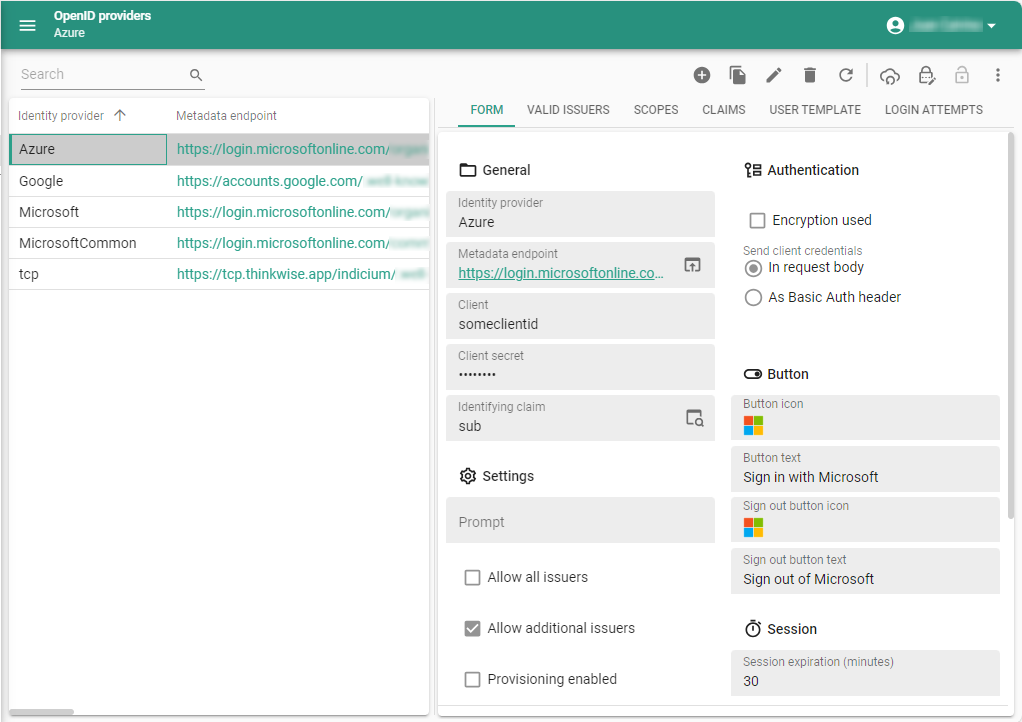
Task: Click open-in-browser icon beside Metadata endpoint
Action: point(692,265)
